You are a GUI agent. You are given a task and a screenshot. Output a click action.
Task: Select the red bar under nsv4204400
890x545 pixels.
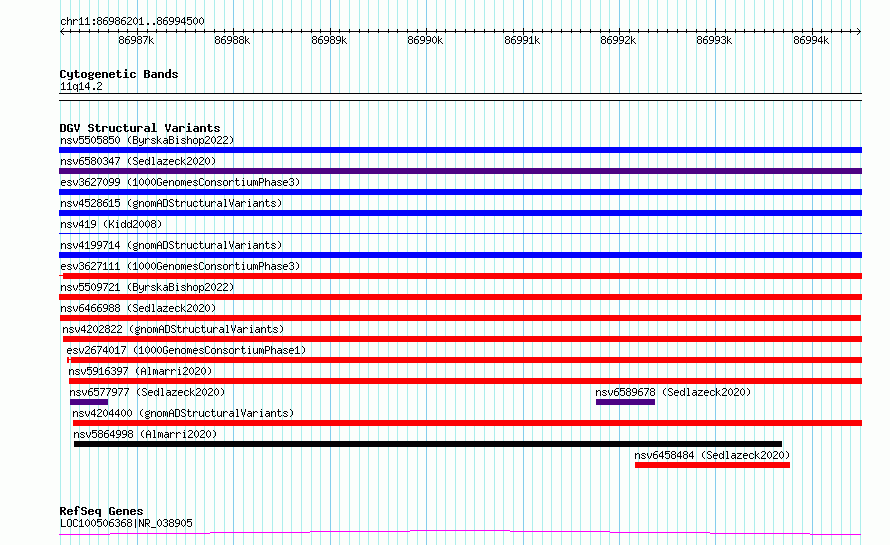click(468, 423)
